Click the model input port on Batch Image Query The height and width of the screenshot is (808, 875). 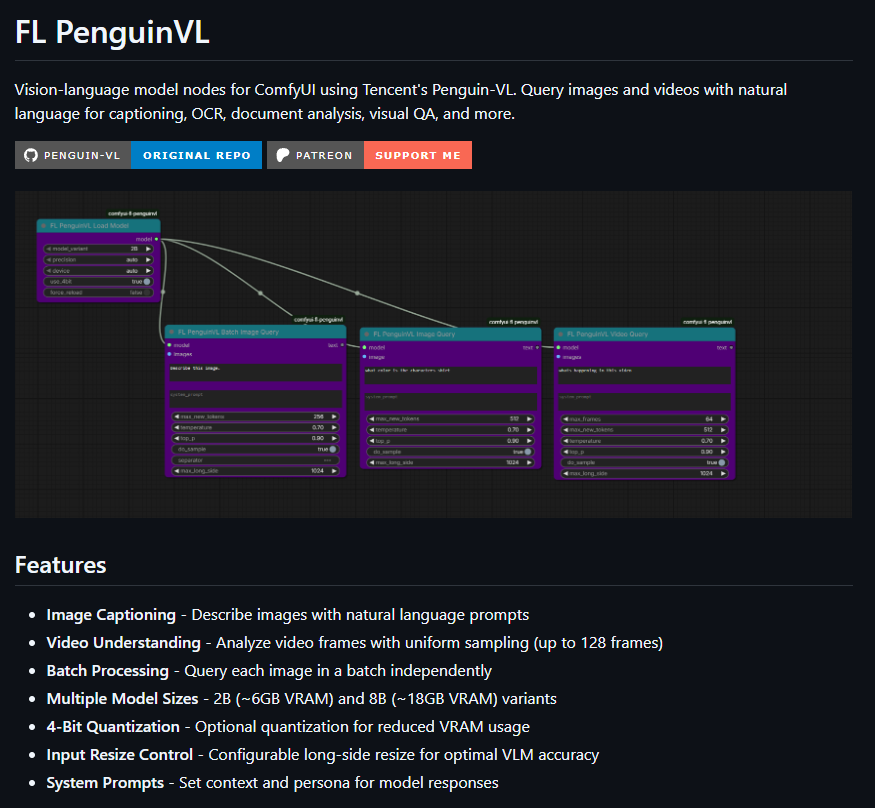(169, 345)
